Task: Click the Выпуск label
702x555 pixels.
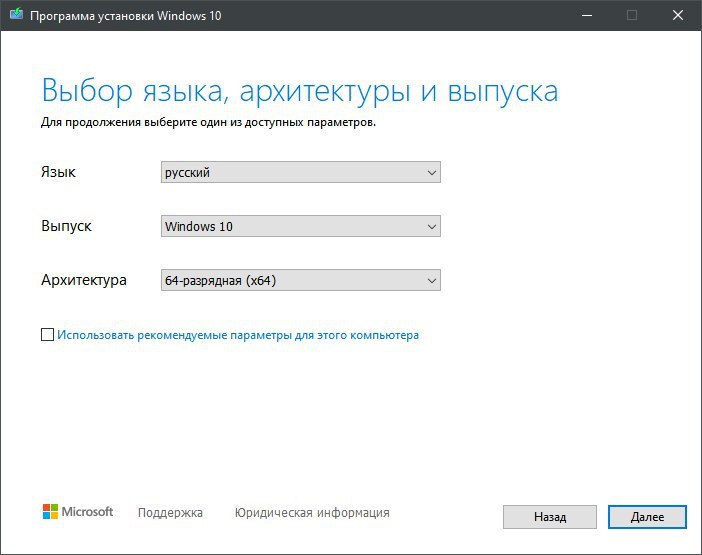Action: click(66, 226)
